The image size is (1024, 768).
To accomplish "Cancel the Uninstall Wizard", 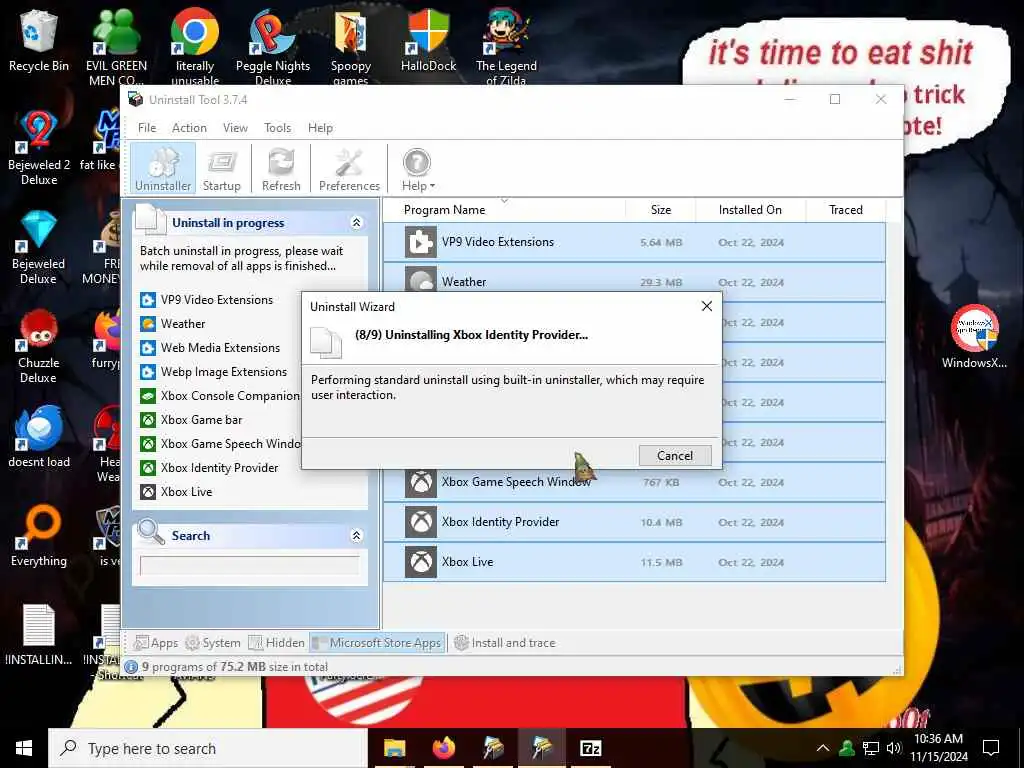I will pyautogui.click(x=675, y=456).
